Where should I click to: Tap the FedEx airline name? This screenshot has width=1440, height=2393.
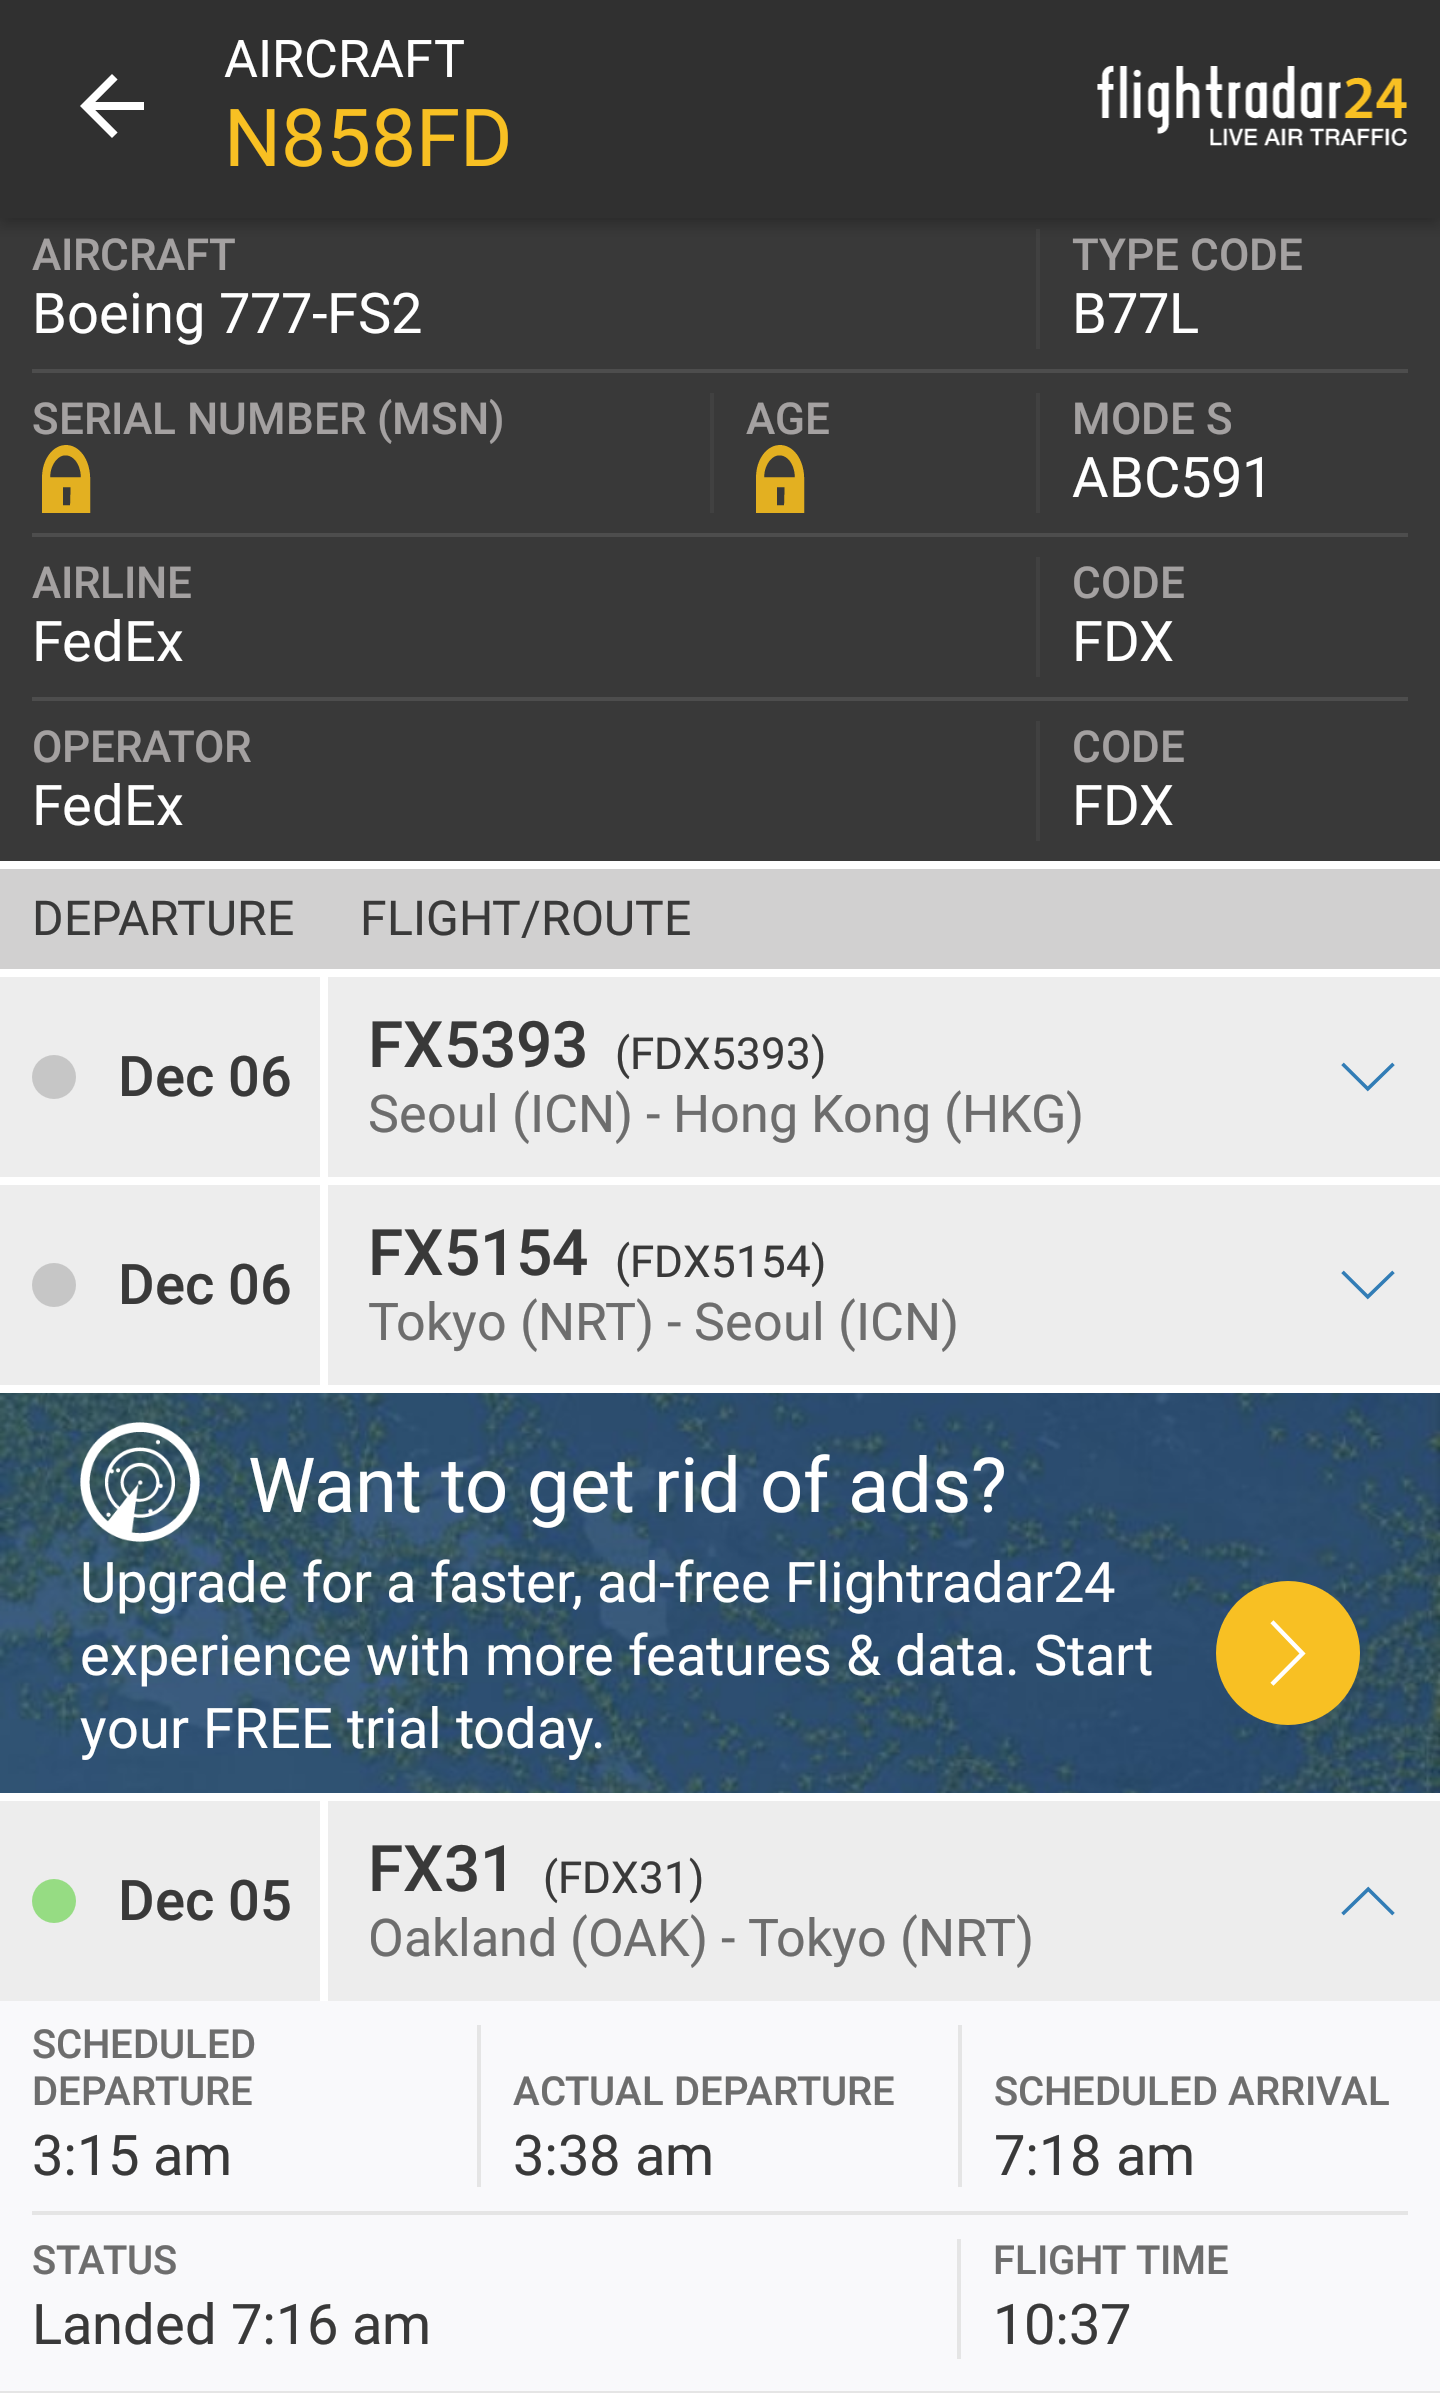pos(108,641)
